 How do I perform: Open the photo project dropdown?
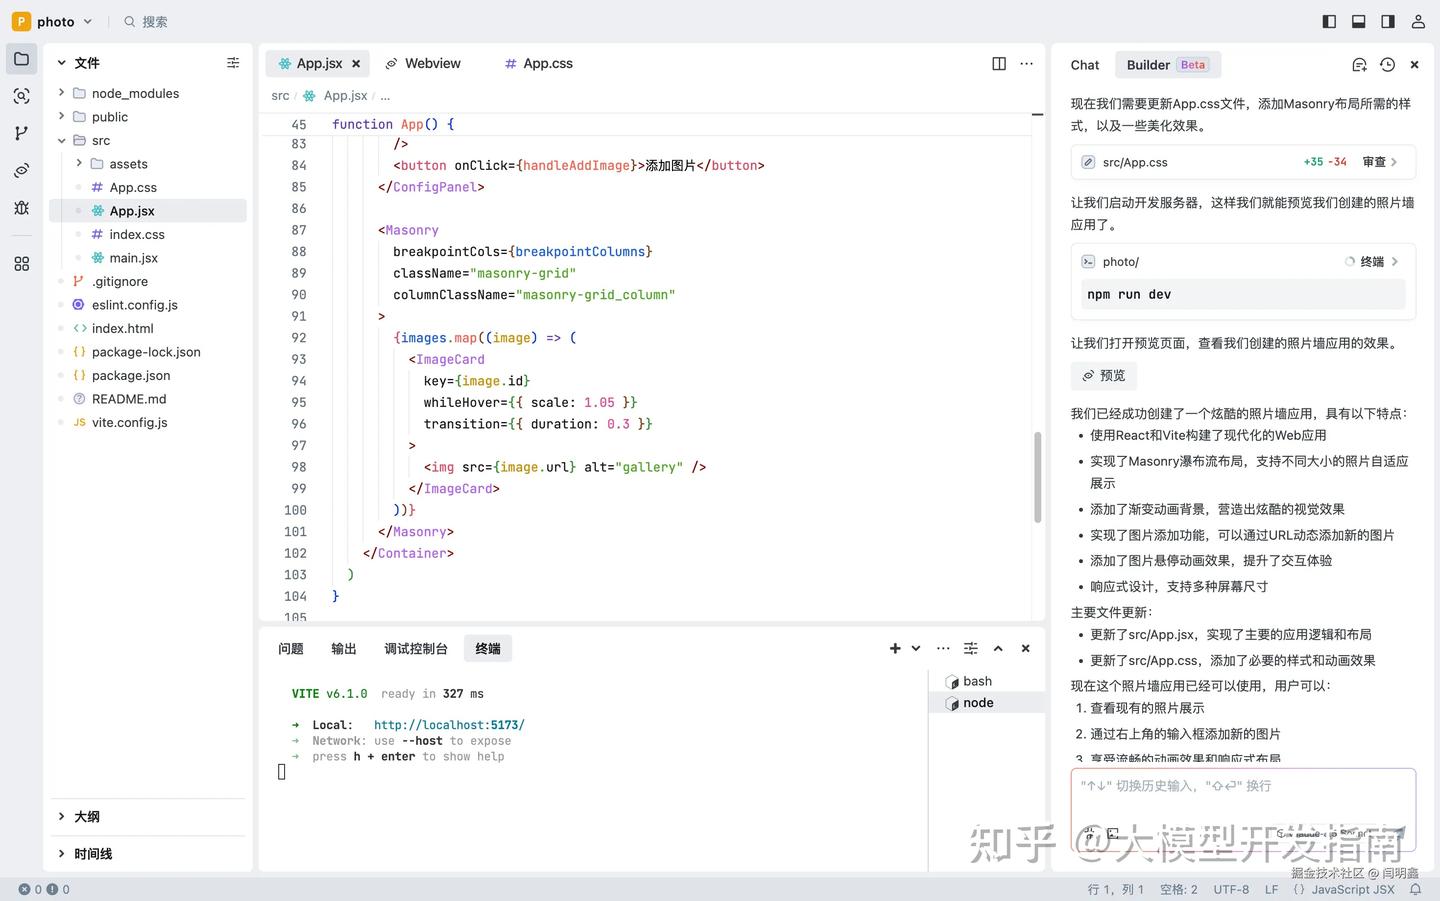pyautogui.click(x=56, y=21)
